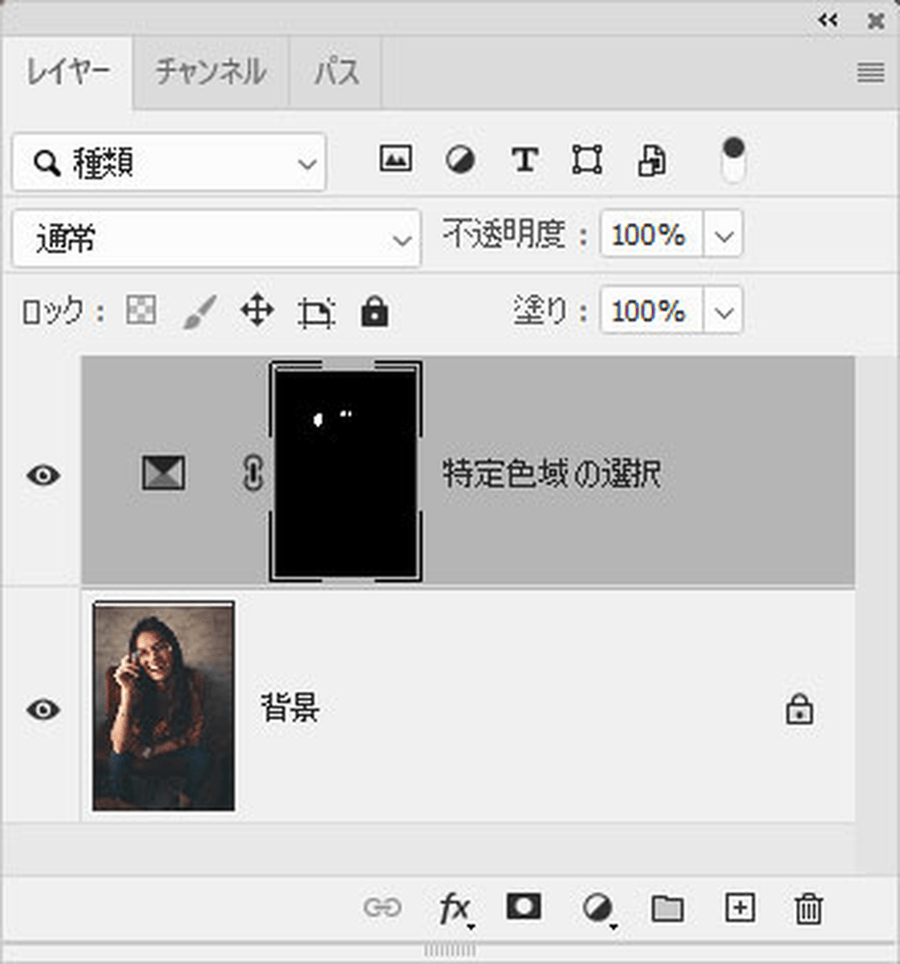Lock transparent pixels checkerboard icon
The height and width of the screenshot is (964, 900).
click(141, 309)
